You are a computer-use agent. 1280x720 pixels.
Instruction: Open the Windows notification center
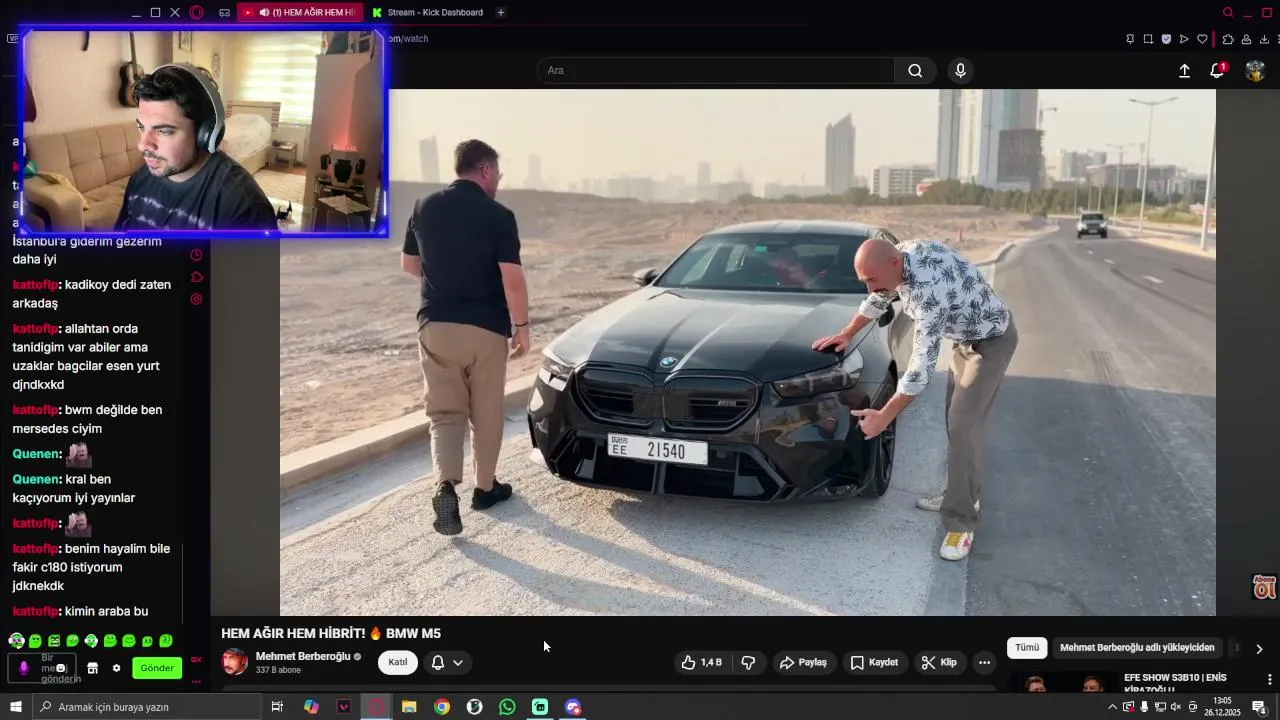1259,707
